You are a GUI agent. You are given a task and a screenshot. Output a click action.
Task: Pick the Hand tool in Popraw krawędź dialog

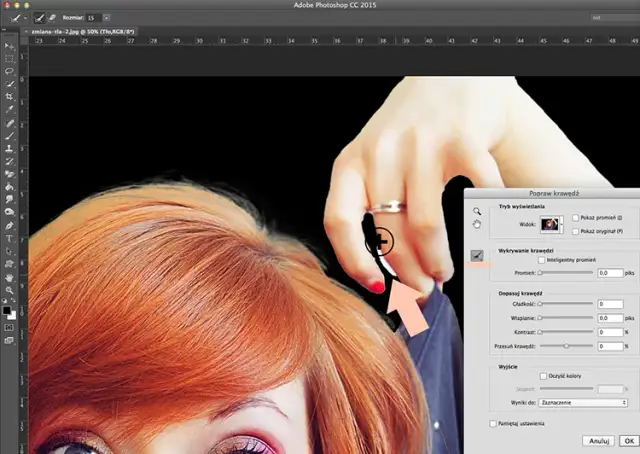pos(477,224)
